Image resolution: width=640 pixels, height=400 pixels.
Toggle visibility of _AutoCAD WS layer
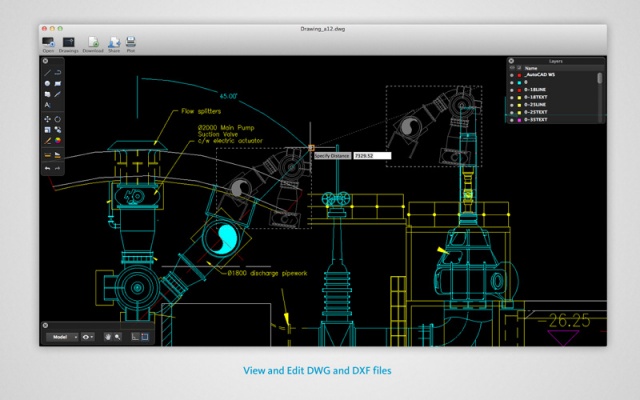[x=512, y=75]
